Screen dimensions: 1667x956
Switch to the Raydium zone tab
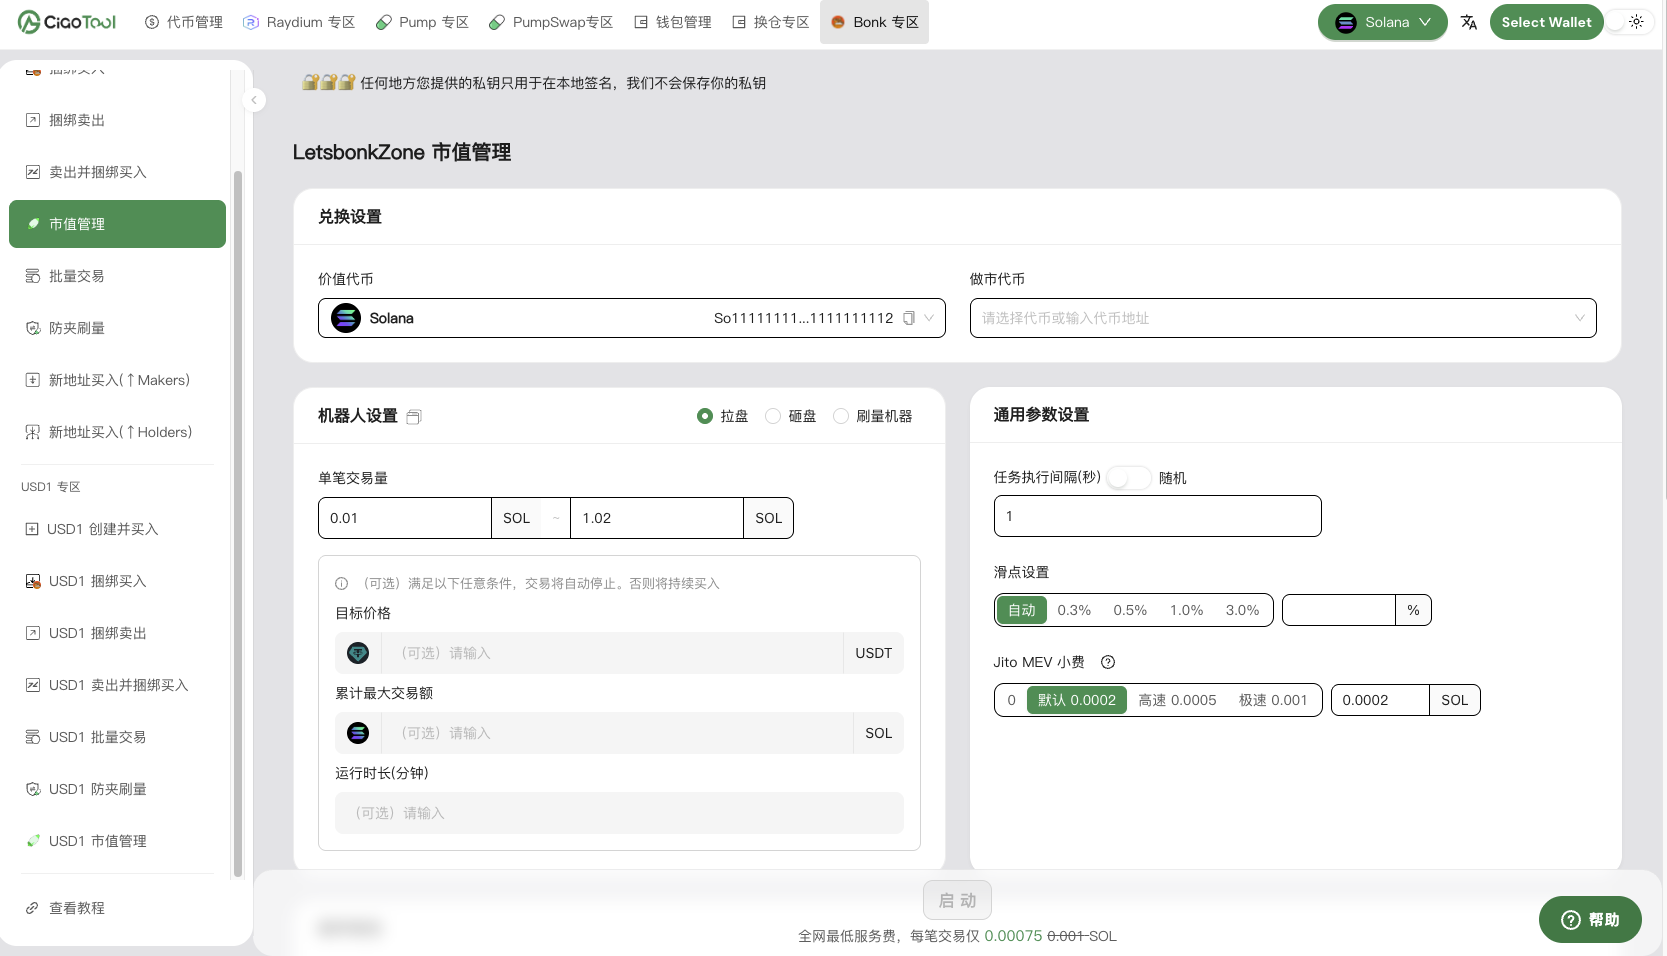[x=299, y=22]
